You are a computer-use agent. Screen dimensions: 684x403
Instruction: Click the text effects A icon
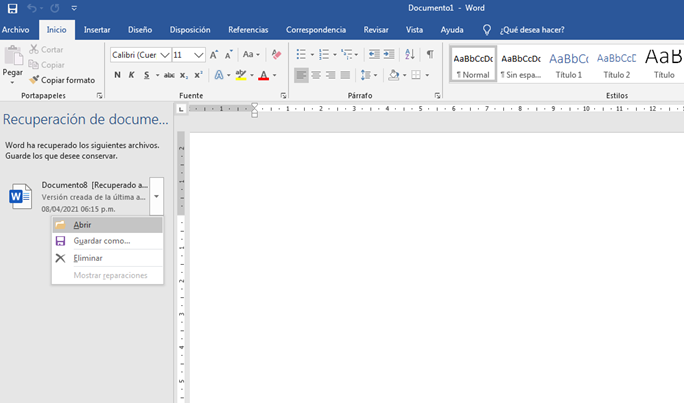pos(219,75)
